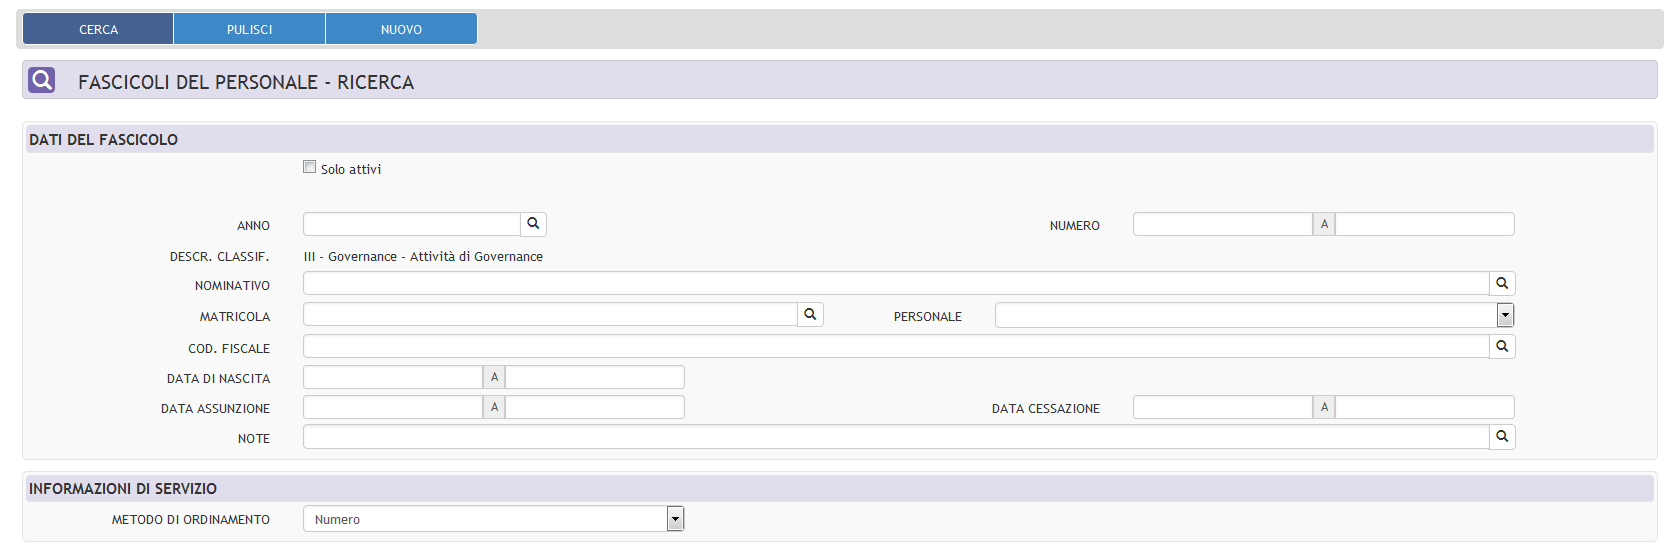Click inside the MATRICOLA text field
The image size is (1673, 559).
point(550,315)
